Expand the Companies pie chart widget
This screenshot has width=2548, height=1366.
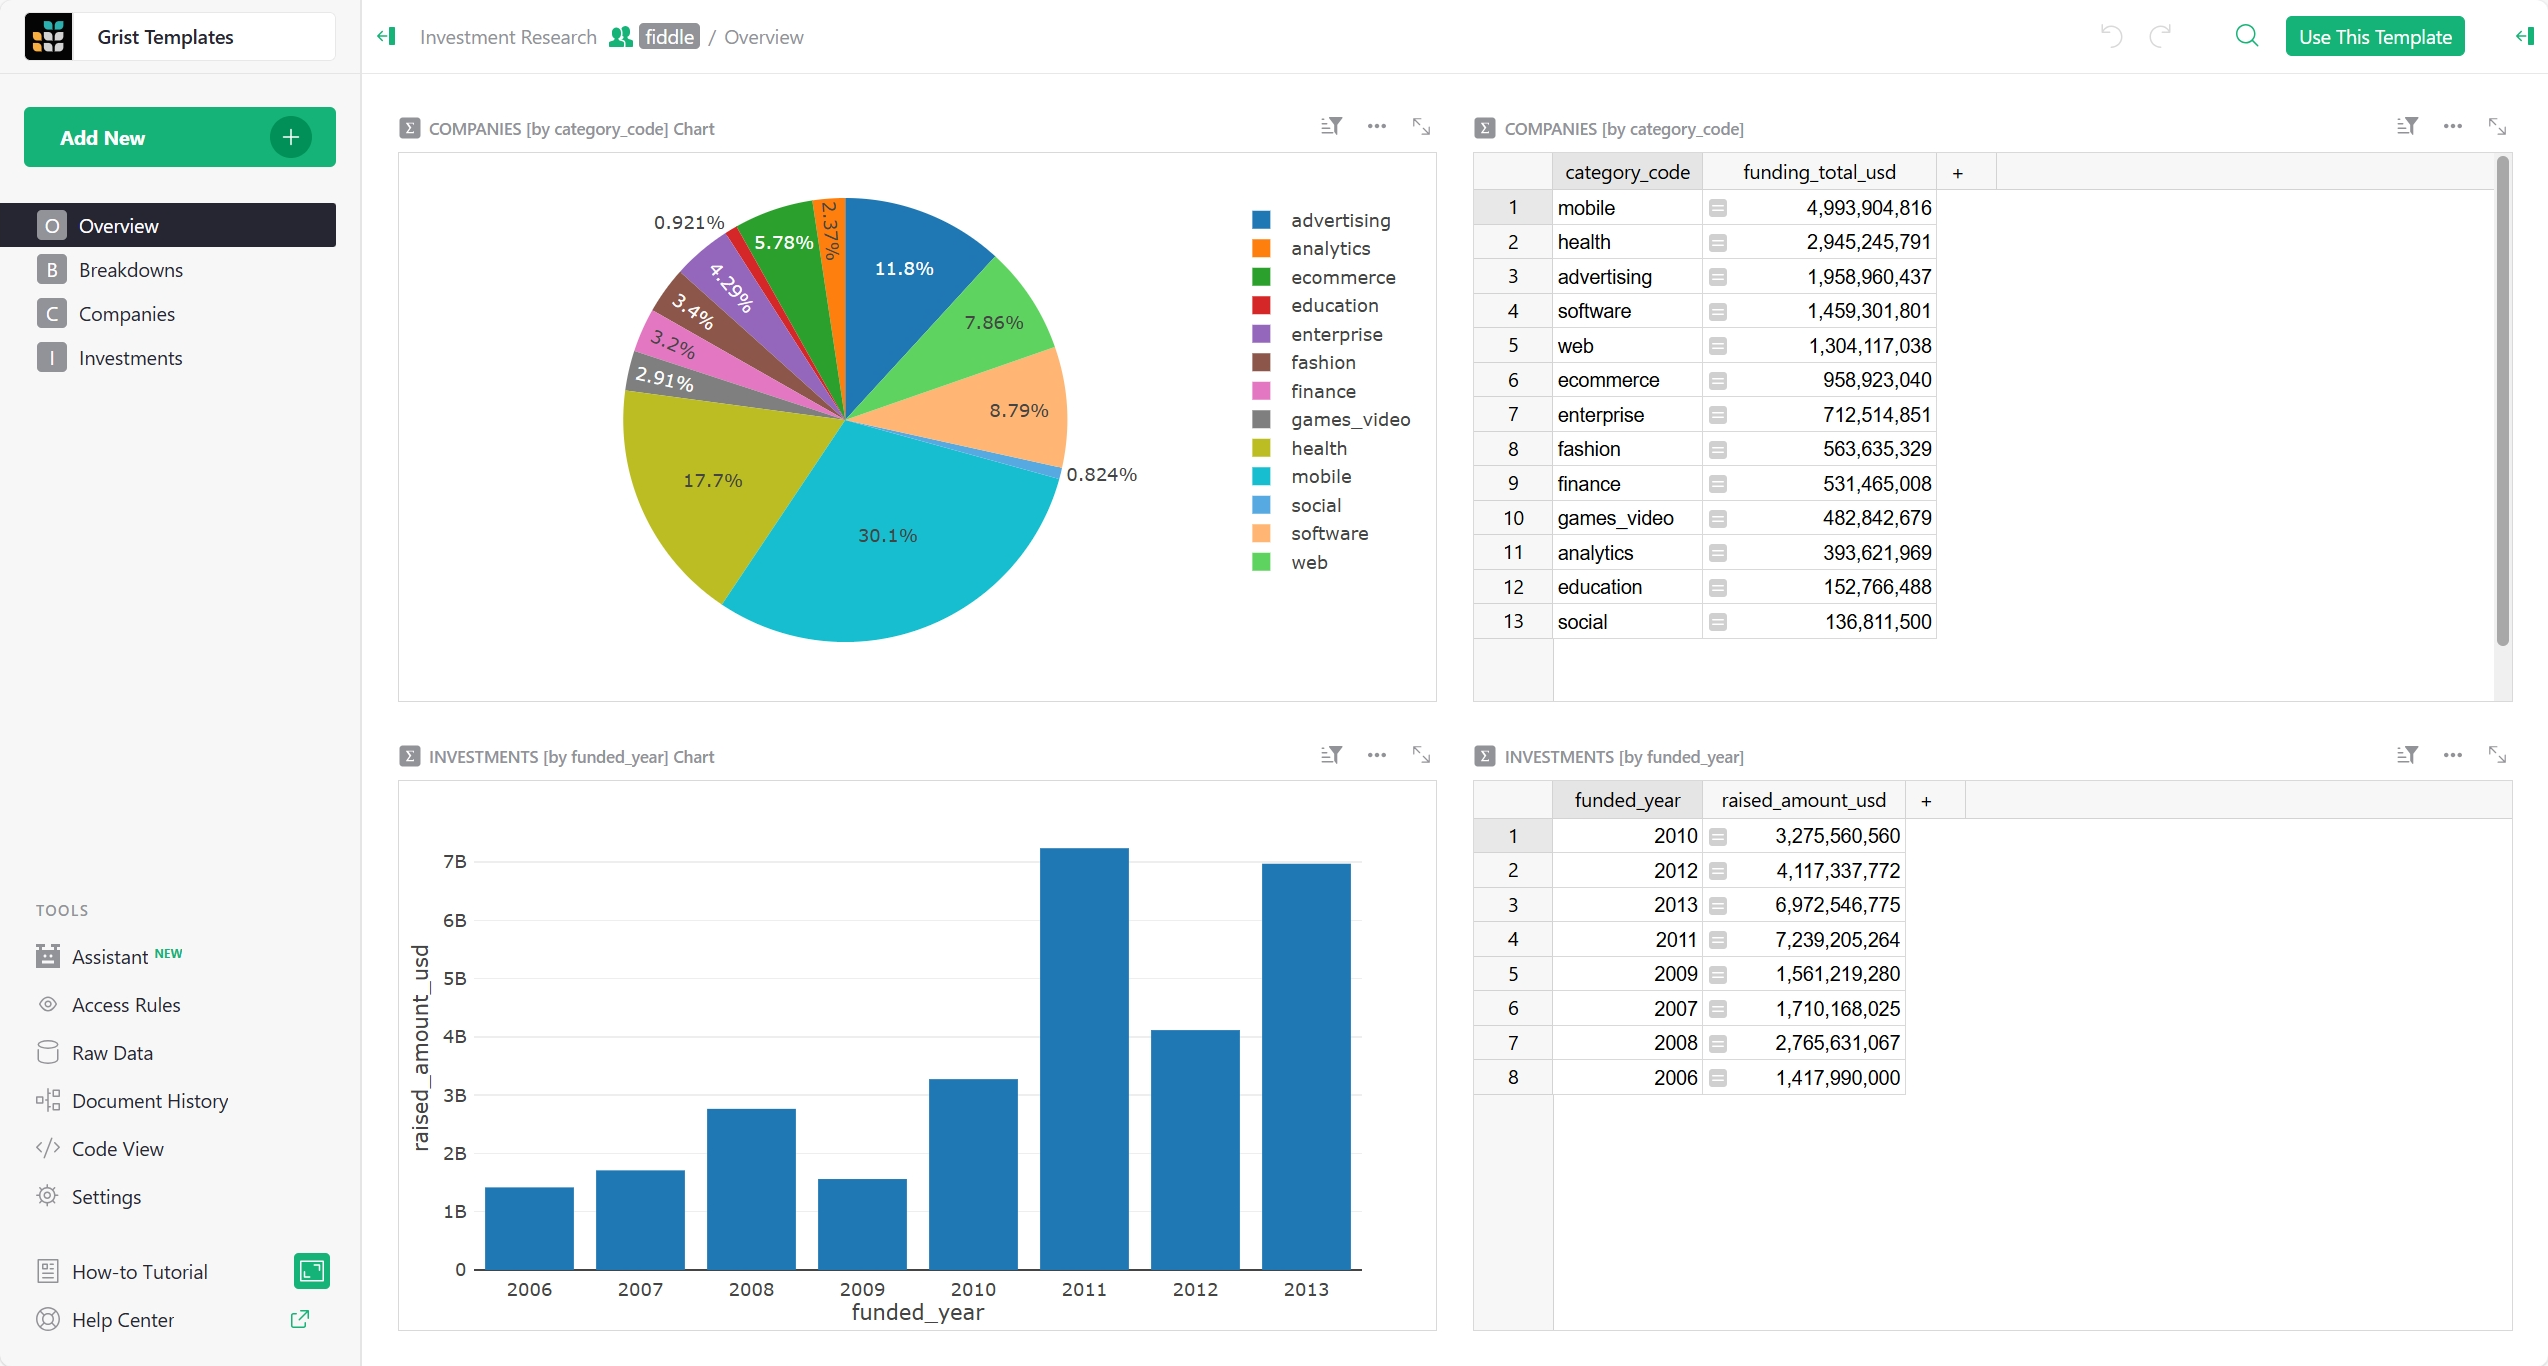(x=1421, y=127)
